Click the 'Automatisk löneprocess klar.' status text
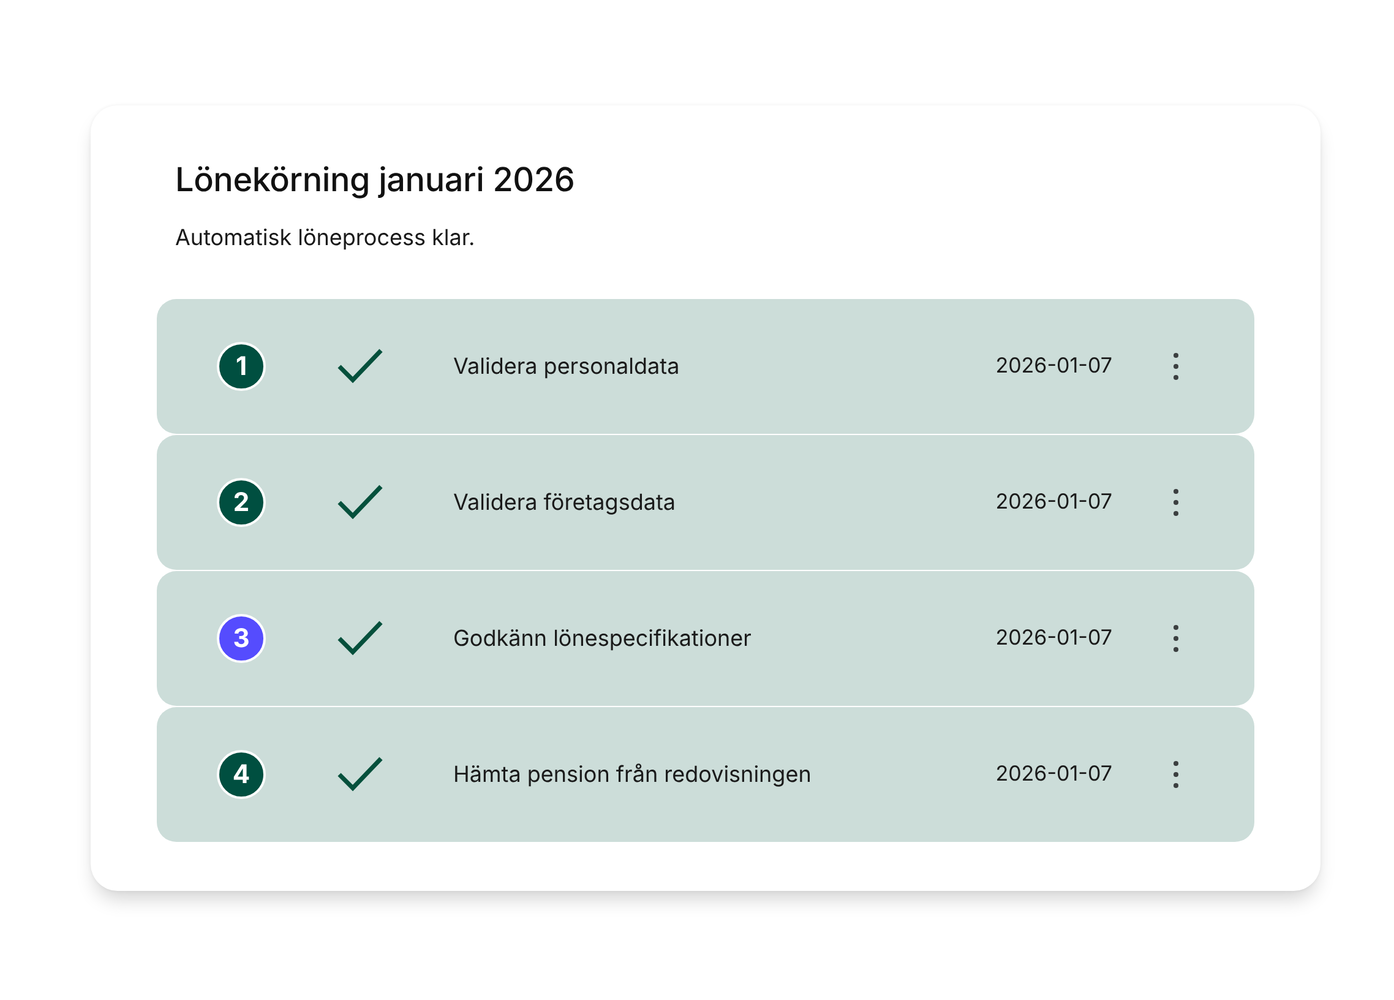Screen dimensions: 1394x1000 [325, 238]
